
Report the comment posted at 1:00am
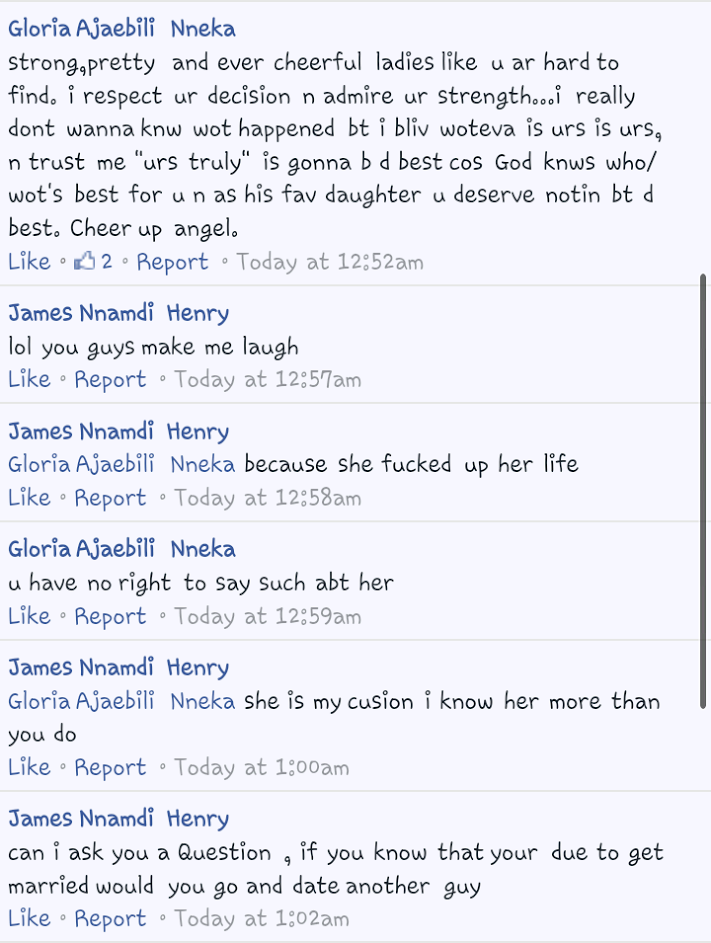110,768
